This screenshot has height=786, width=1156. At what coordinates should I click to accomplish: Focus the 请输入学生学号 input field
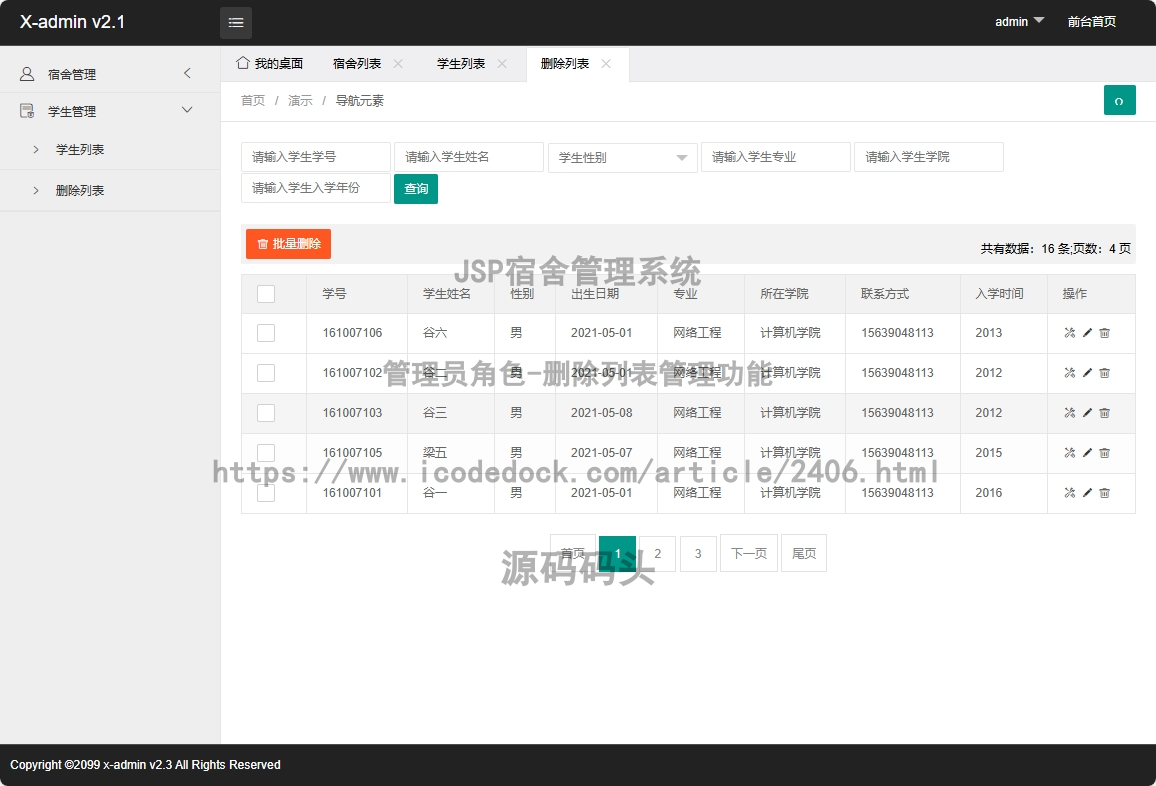[x=316, y=157]
